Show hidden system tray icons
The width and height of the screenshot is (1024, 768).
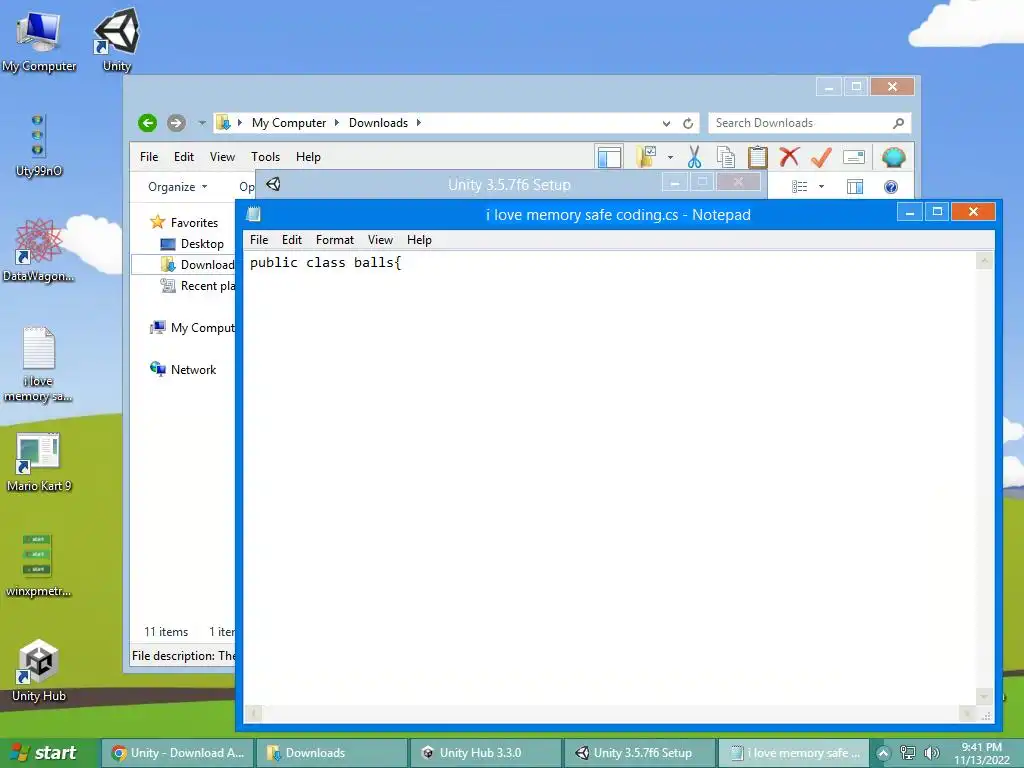tap(884, 753)
